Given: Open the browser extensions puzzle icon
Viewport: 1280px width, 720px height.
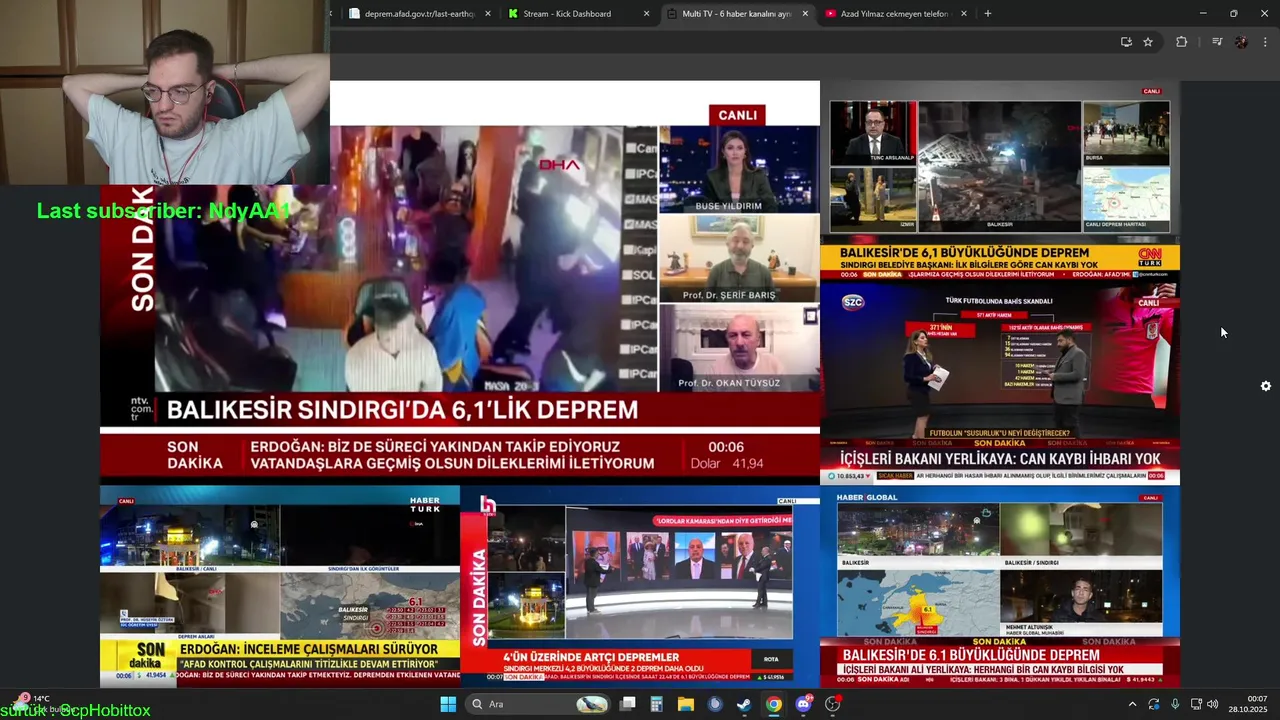Looking at the screenshot, I should 1182,42.
